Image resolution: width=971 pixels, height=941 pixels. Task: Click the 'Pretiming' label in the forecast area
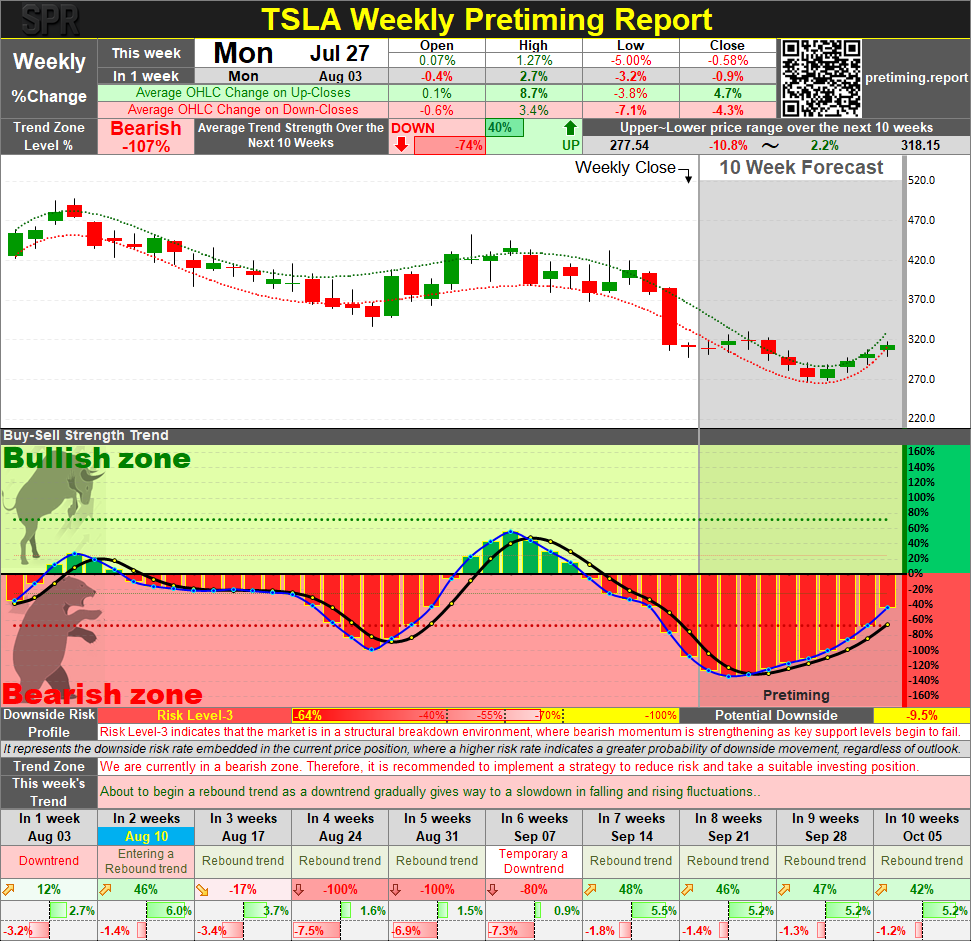796,695
